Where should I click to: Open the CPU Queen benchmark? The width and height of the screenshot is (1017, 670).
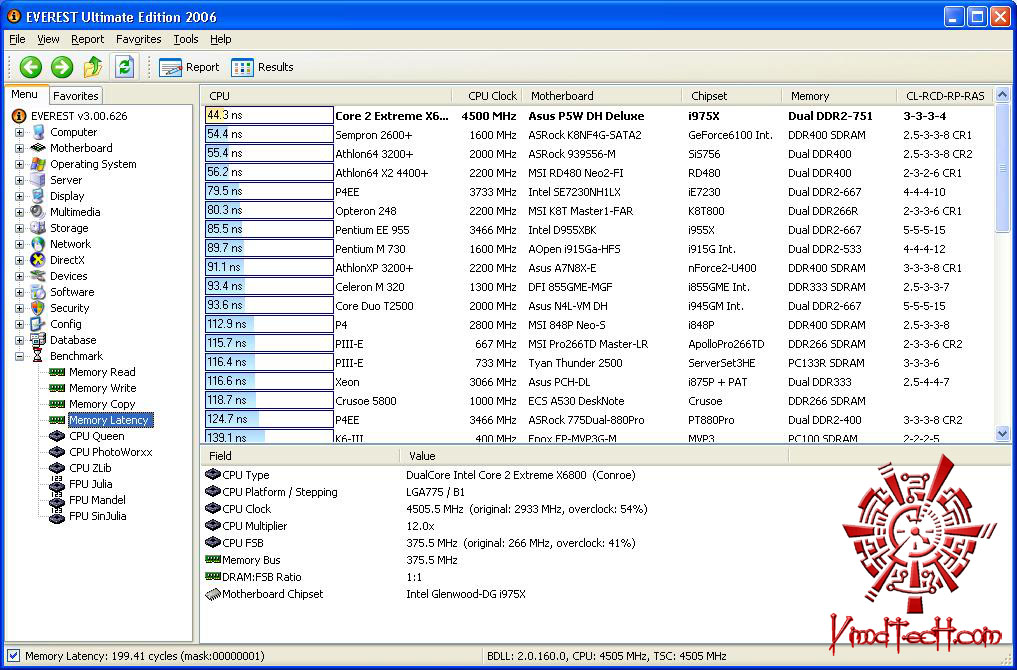coord(97,436)
